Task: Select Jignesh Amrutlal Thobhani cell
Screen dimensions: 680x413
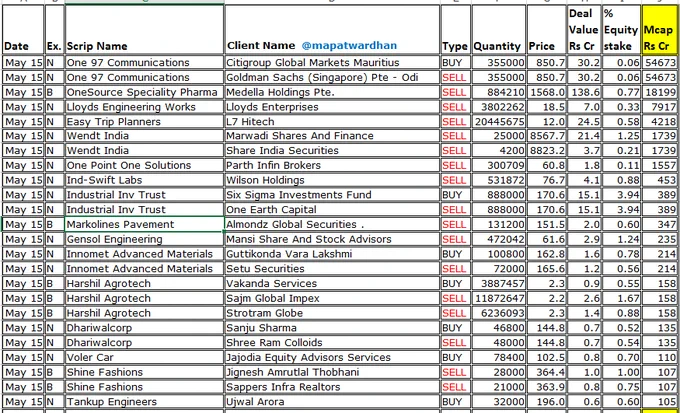Action: pyautogui.click(x=332, y=372)
